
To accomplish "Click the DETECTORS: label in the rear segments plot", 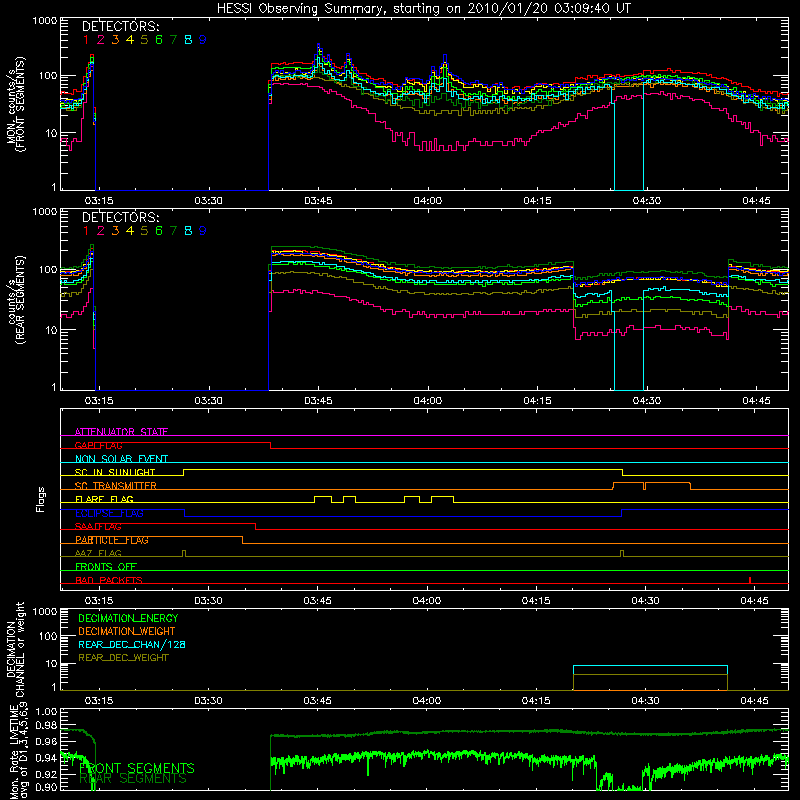I will click(120, 217).
